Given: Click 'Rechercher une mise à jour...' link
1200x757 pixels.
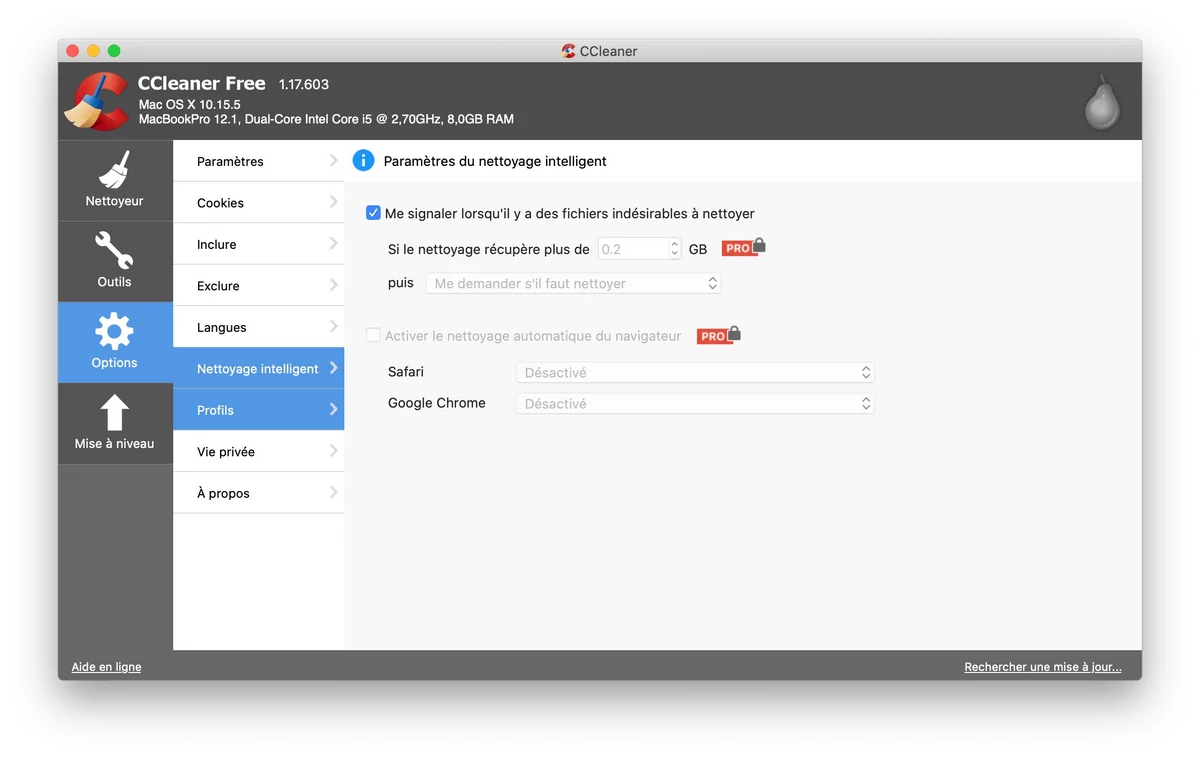Looking at the screenshot, I should (1043, 667).
